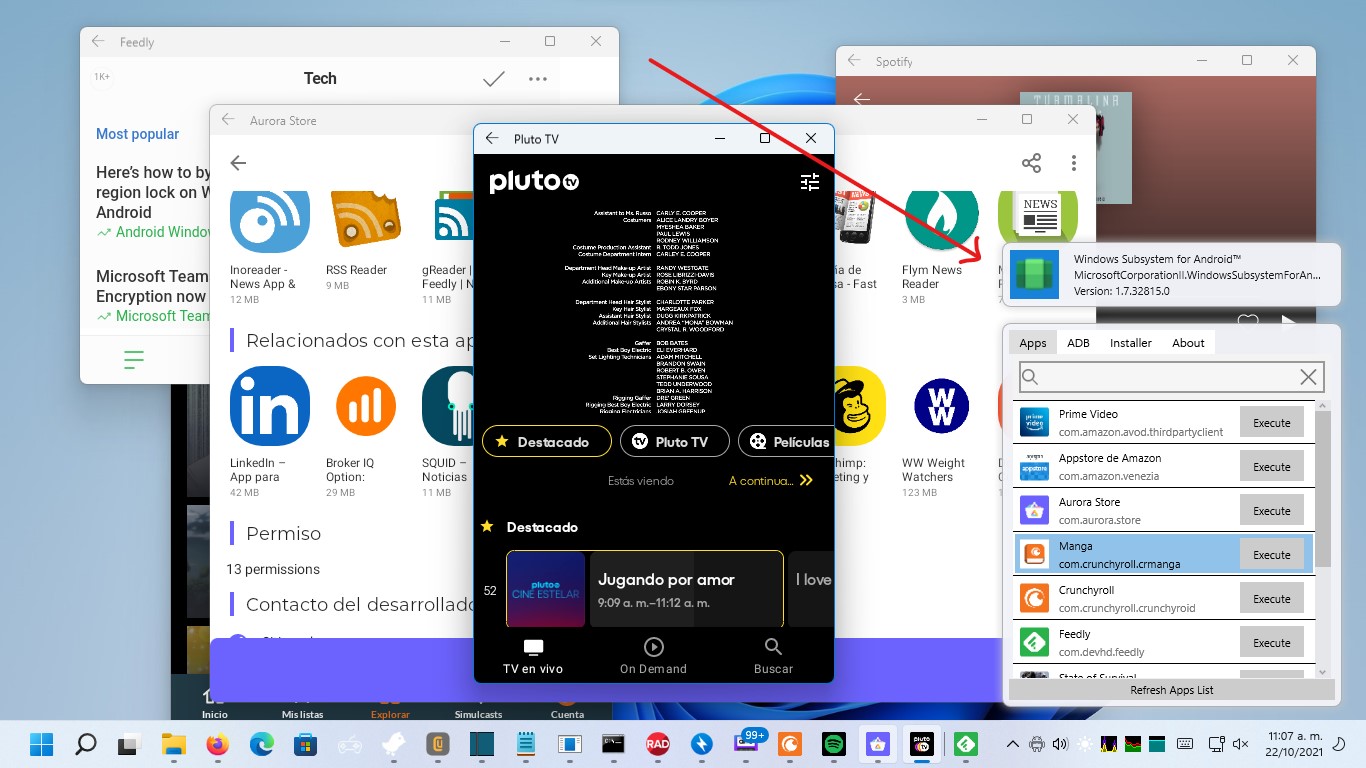Viewport: 1366px width, 768px height.
Task: Open Firefox from the taskbar
Action: click(x=217, y=744)
